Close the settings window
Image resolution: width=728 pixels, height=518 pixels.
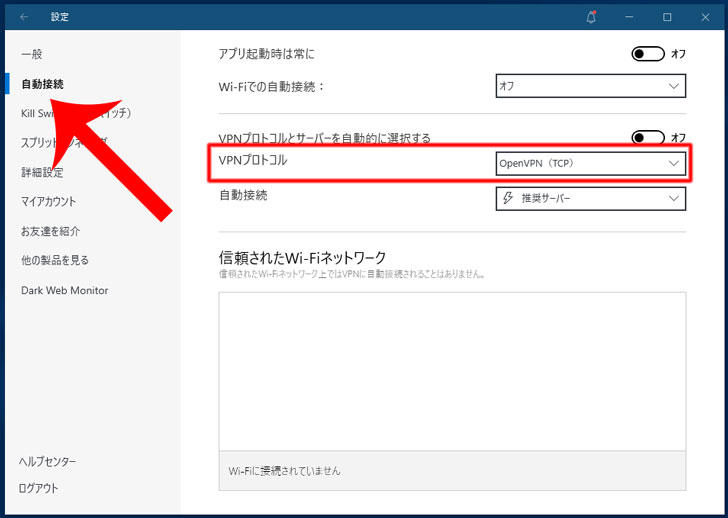[x=705, y=17]
